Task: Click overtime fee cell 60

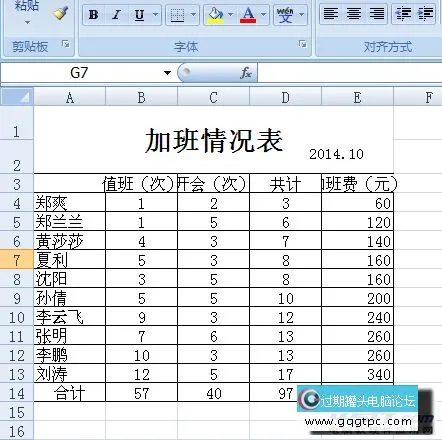Action: point(358,203)
